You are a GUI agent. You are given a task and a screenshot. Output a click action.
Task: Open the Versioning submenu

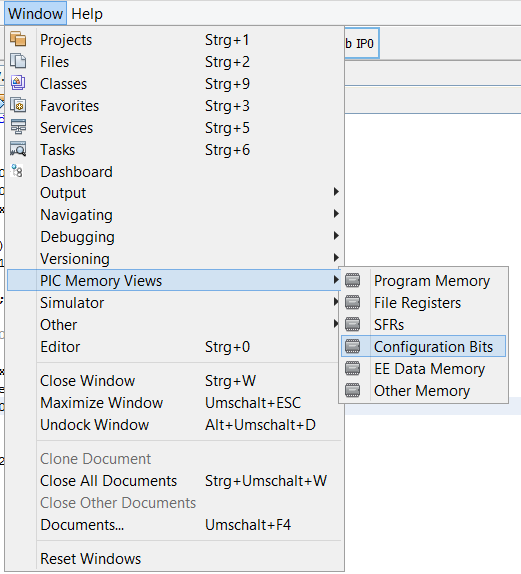(x=174, y=258)
